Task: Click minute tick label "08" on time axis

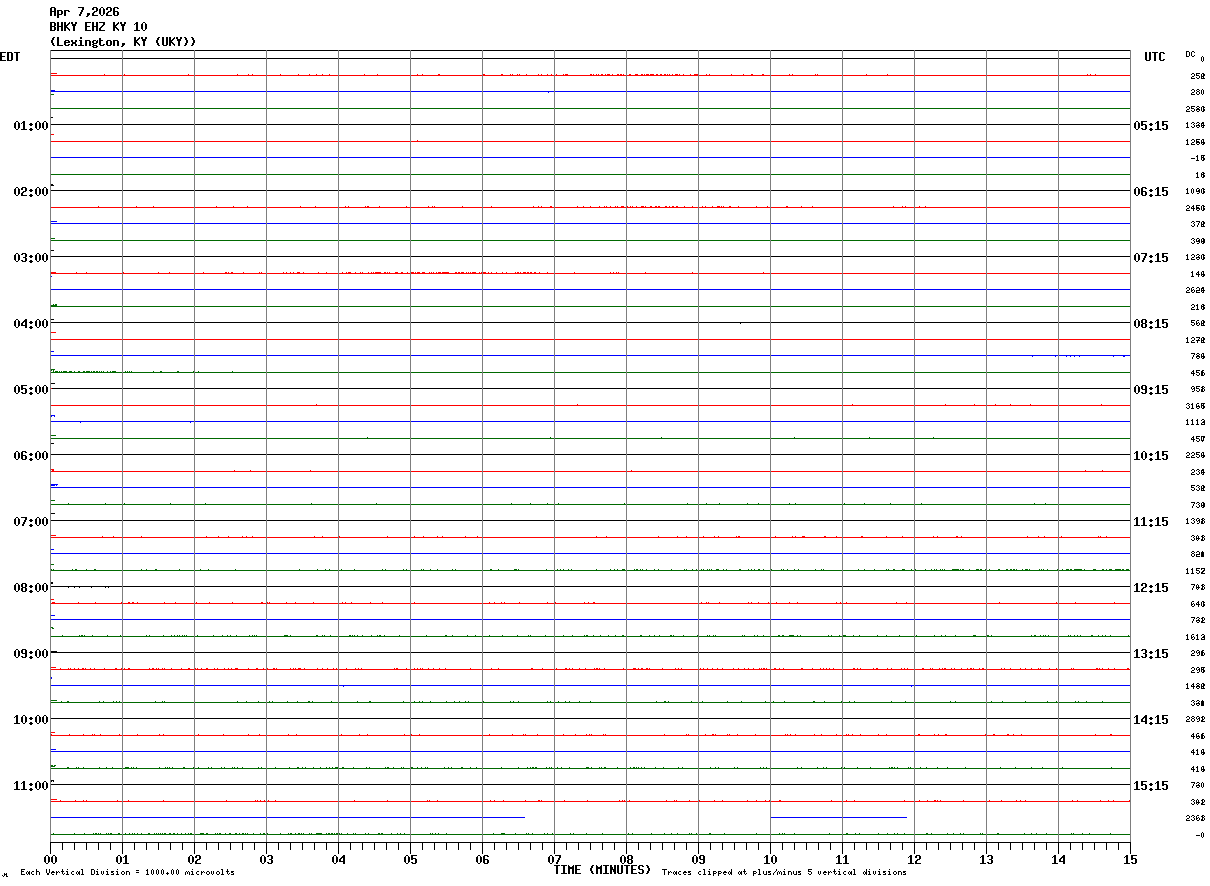Action: point(626,859)
